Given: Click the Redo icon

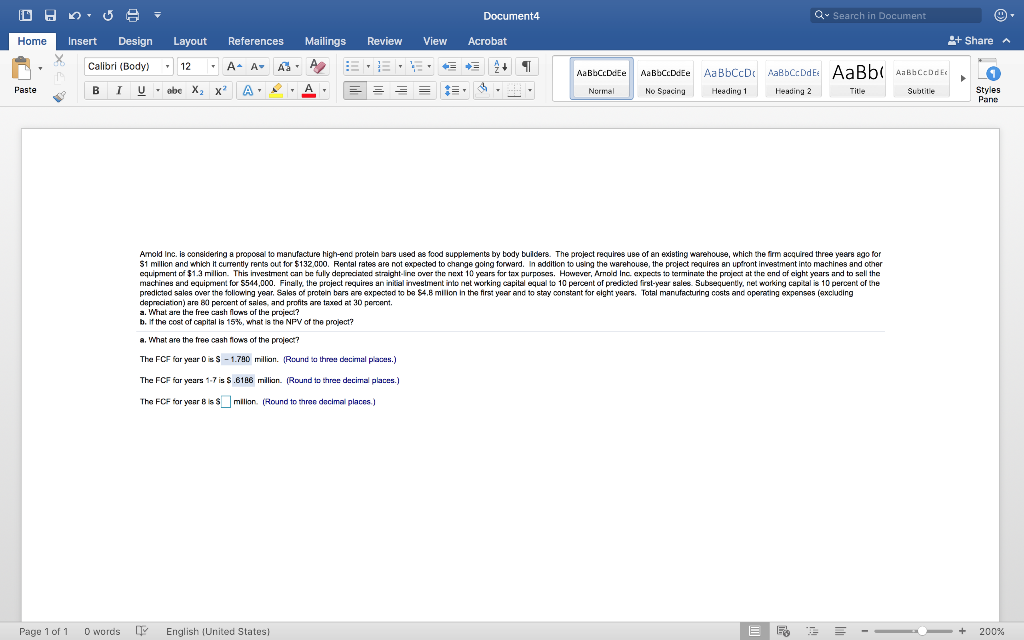Looking at the screenshot, I should tap(108, 15).
